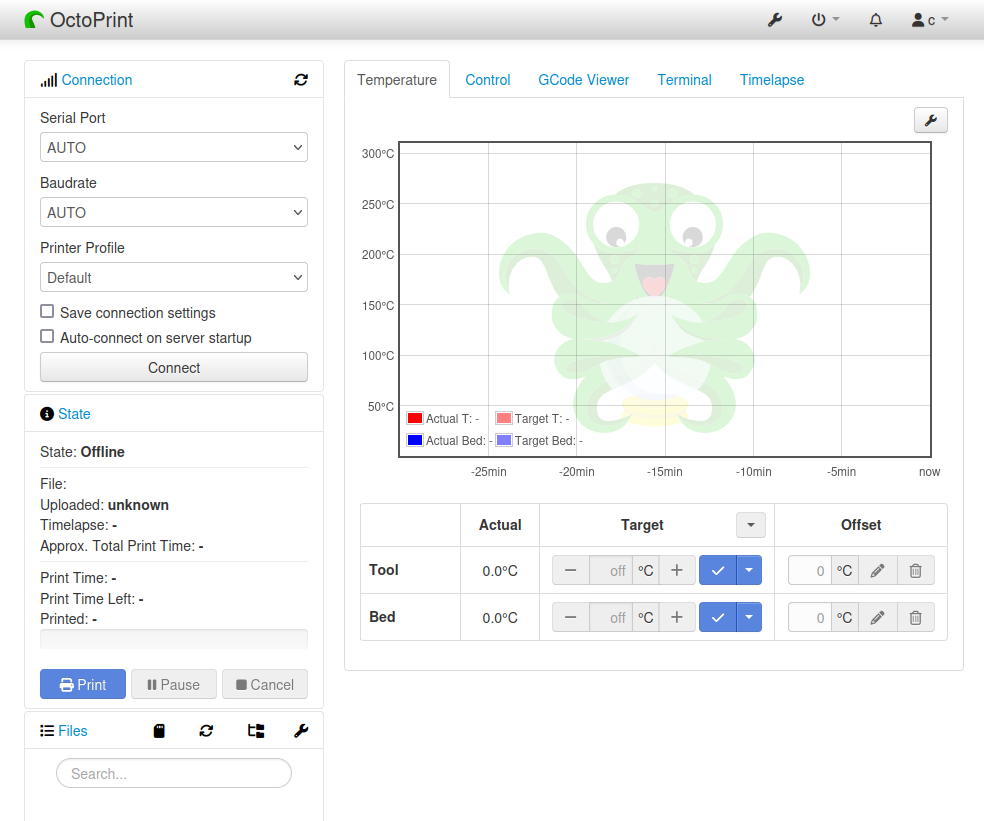Confirm Bed offset with pencil icon
Screen dimensions: 984x821
coord(877,617)
